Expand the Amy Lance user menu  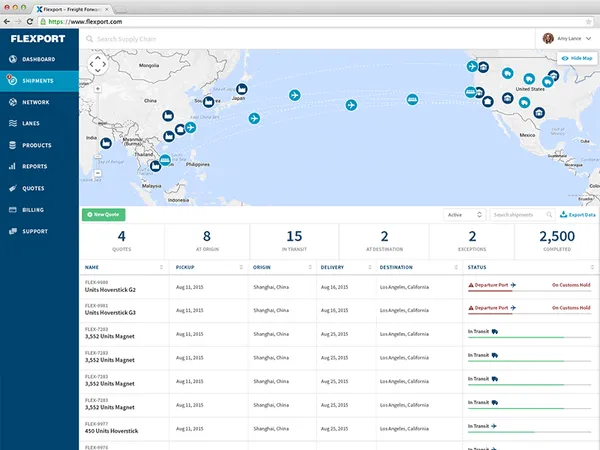tap(567, 39)
